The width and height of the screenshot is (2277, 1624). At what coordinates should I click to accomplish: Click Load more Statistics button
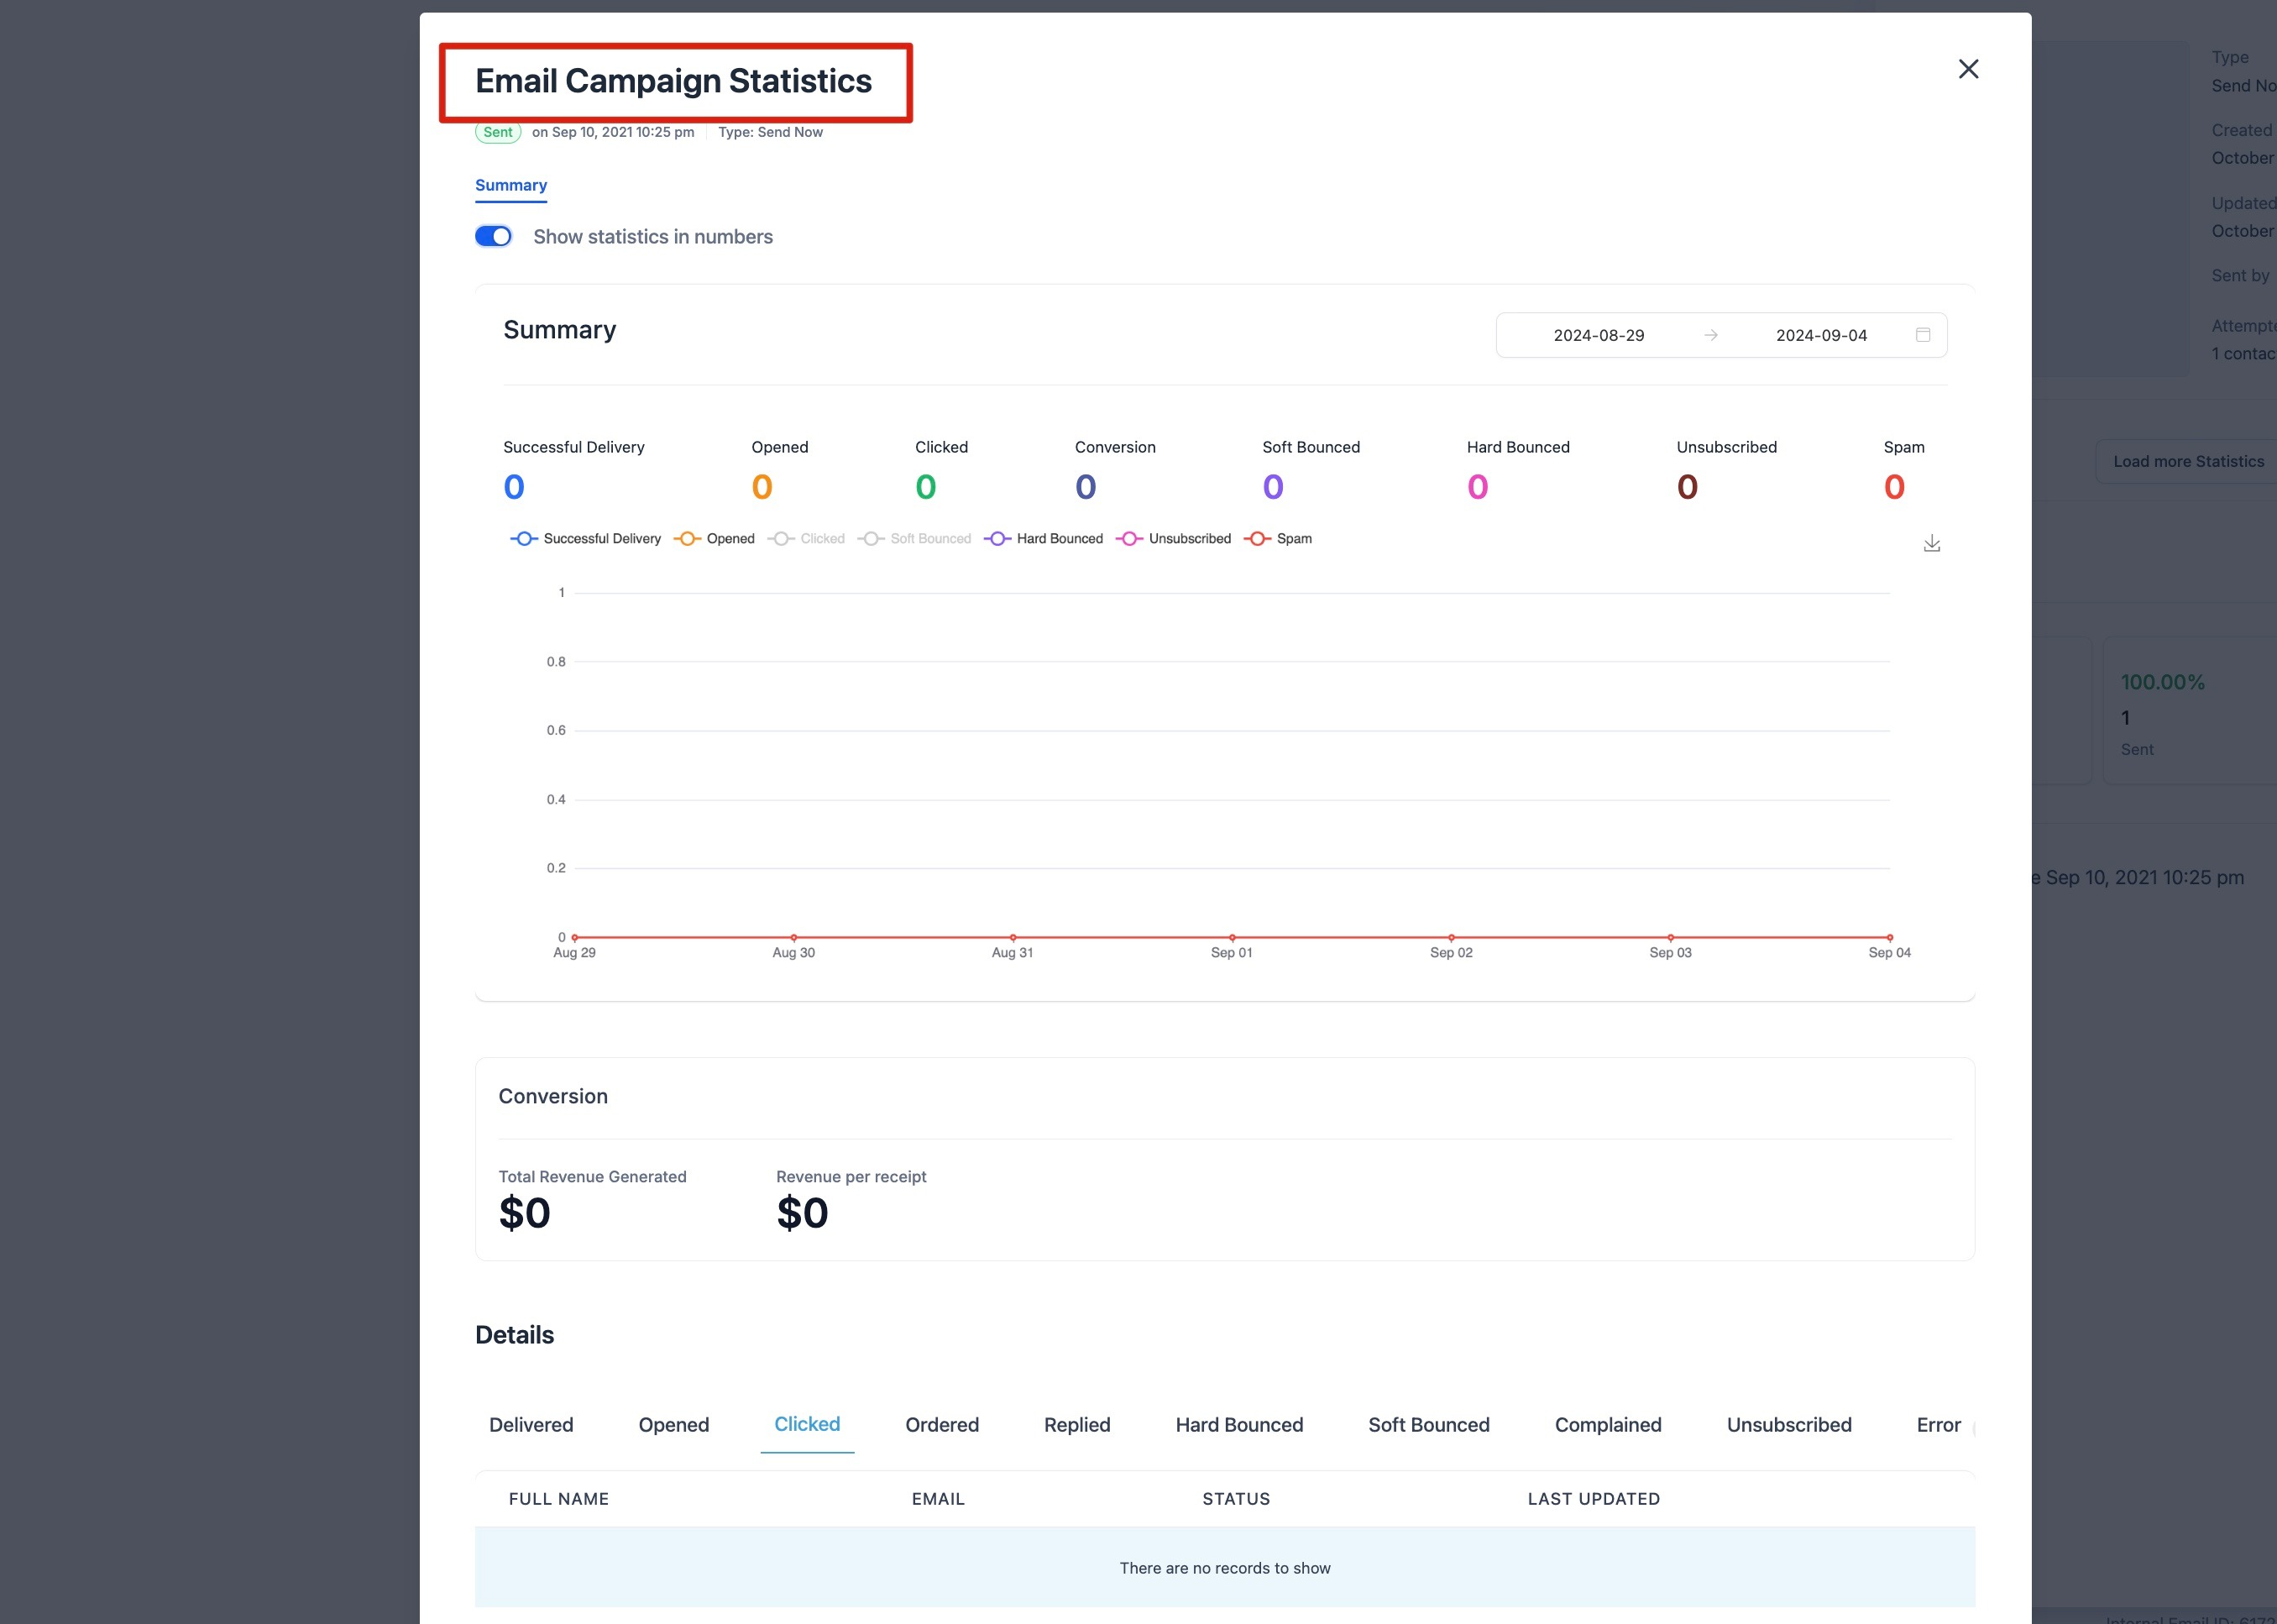2187,462
